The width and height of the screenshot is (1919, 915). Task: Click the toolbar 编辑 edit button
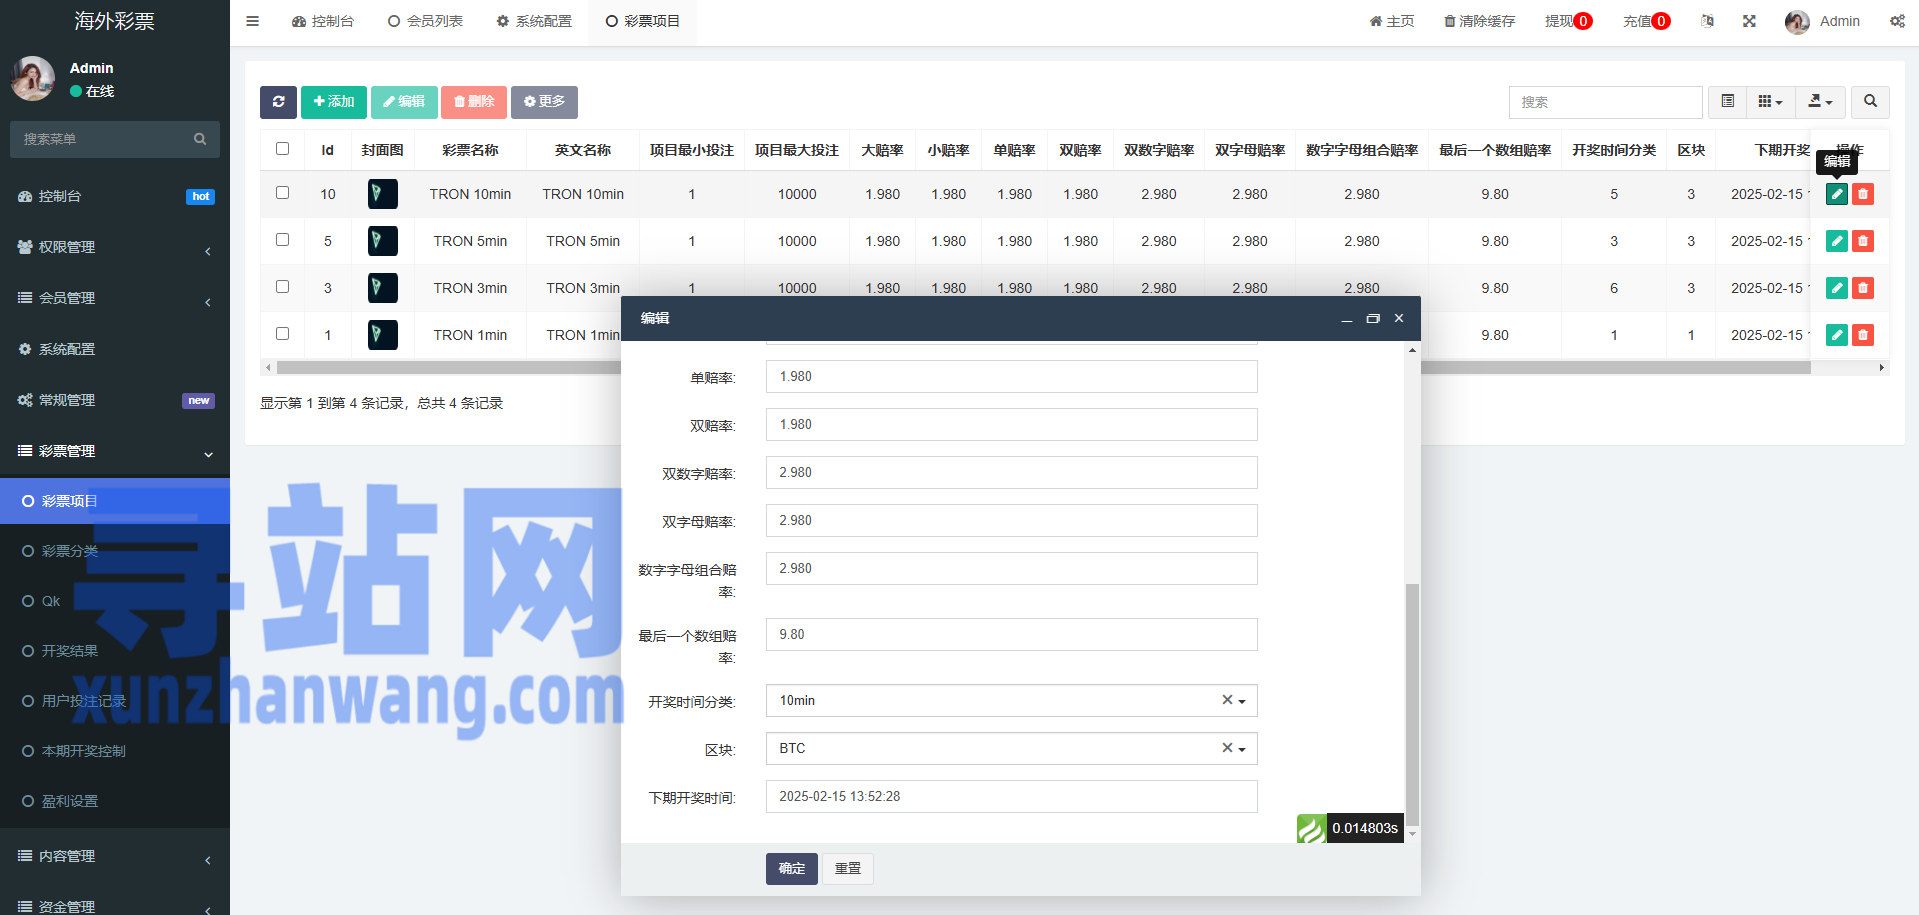(404, 102)
